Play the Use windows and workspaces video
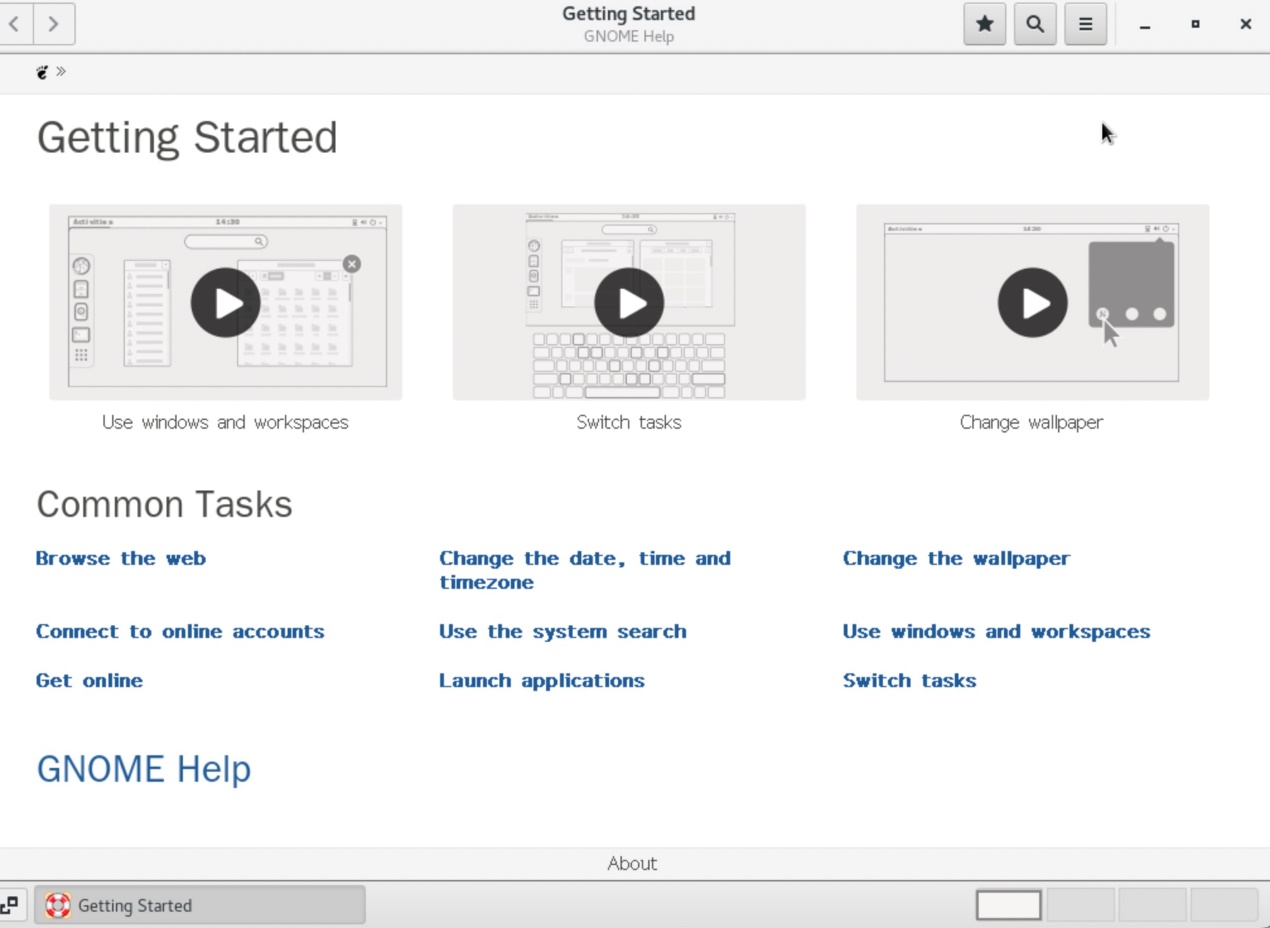1270x928 pixels. pyautogui.click(x=226, y=302)
